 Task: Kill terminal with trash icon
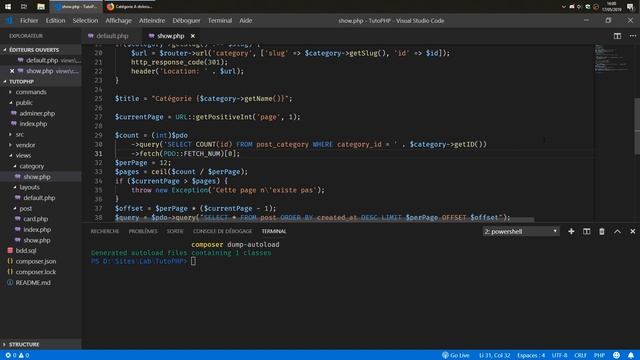pyautogui.click(x=602, y=231)
